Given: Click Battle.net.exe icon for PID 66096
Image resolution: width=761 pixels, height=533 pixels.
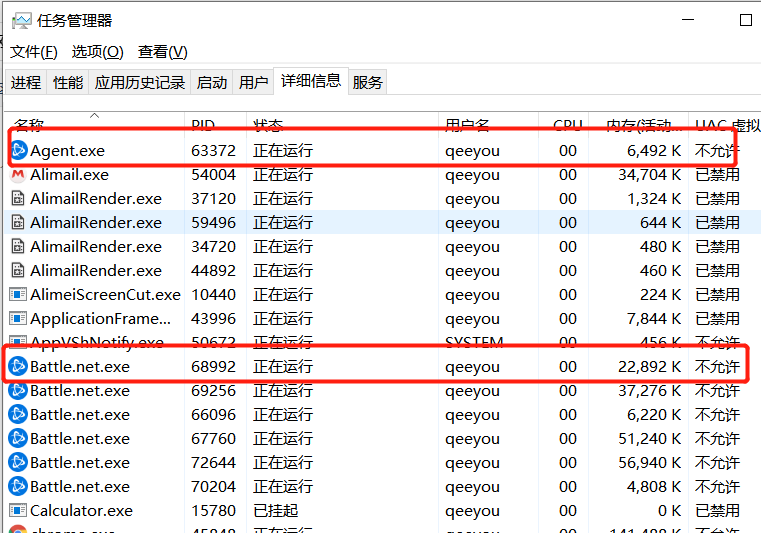Looking at the screenshot, I should pos(18,414).
